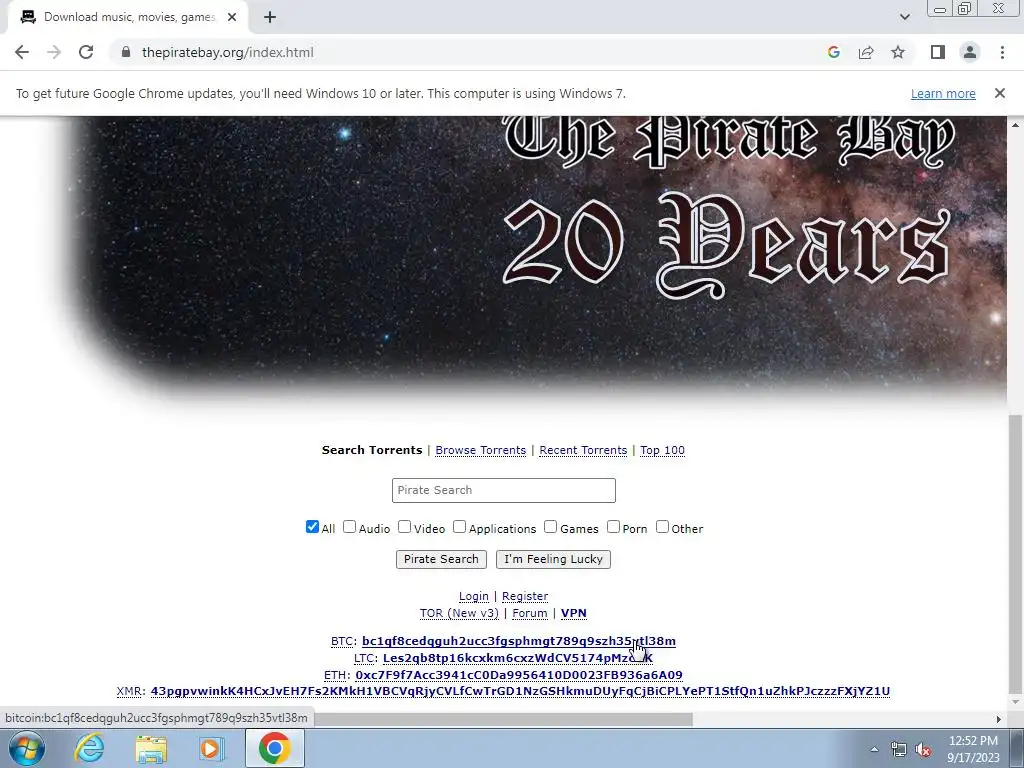View site information lock icon
The image size is (1024, 768).
click(126, 52)
